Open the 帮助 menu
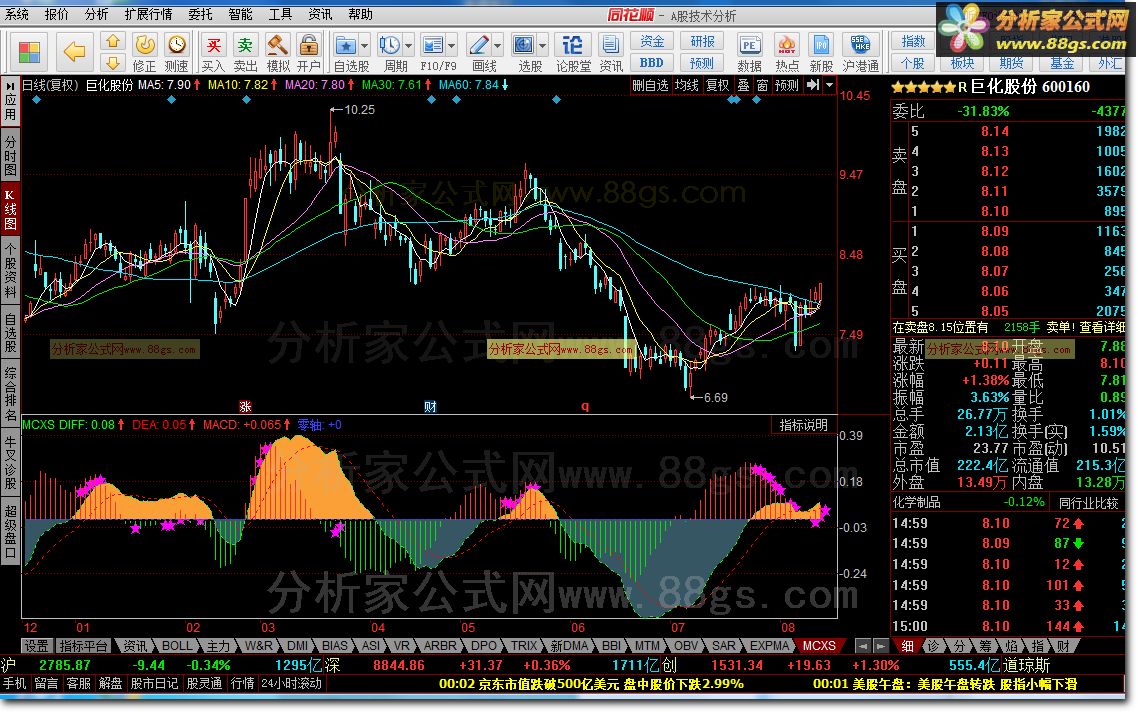 360,14
